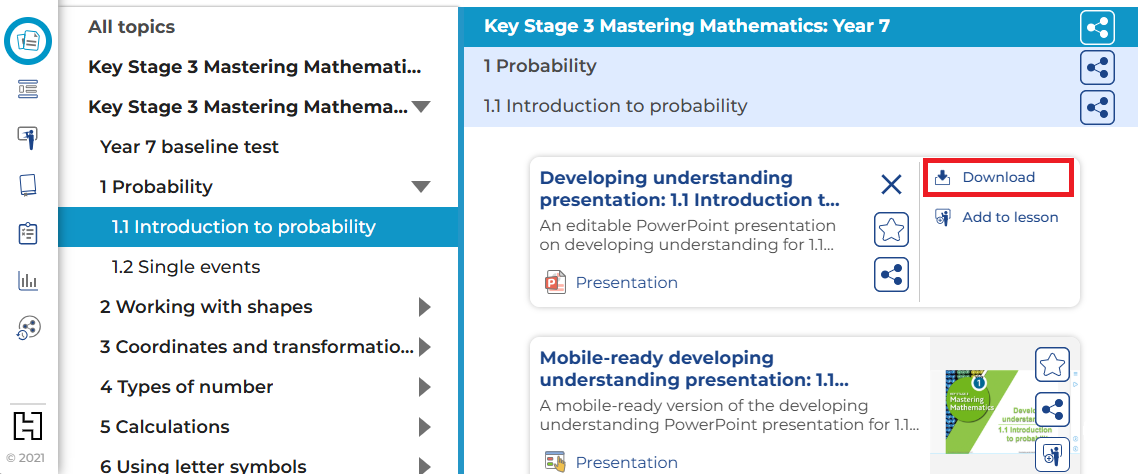1138x474 pixels.
Task: Close the Developing understanding presentation card menu
Action: click(x=891, y=184)
